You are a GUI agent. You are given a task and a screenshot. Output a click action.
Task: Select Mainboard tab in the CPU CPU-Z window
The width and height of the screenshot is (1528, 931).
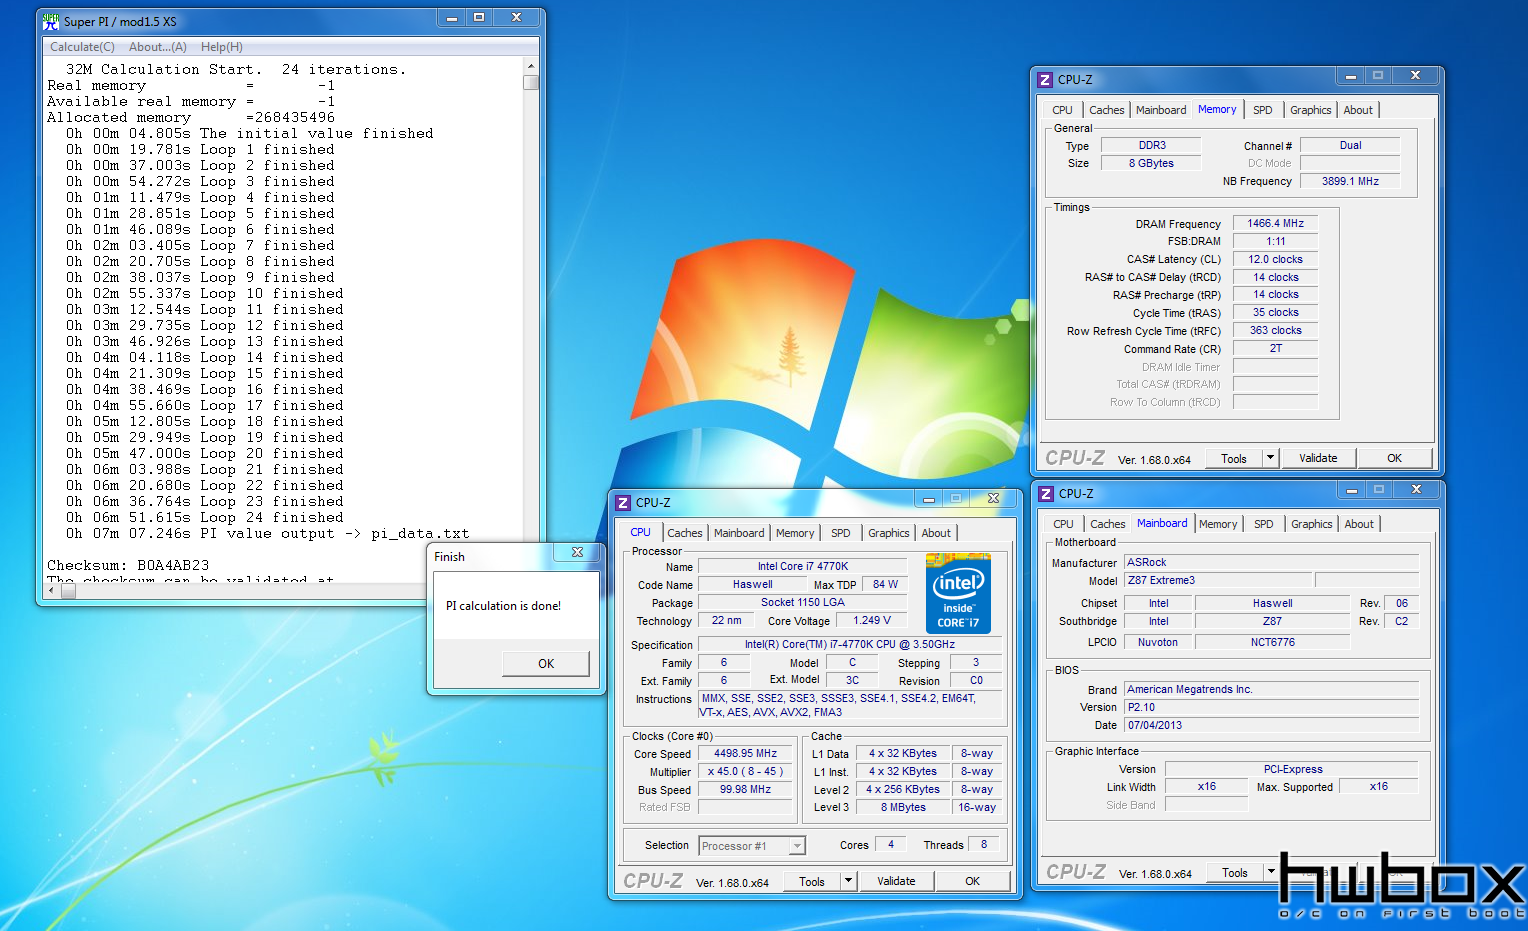click(739, 533)
